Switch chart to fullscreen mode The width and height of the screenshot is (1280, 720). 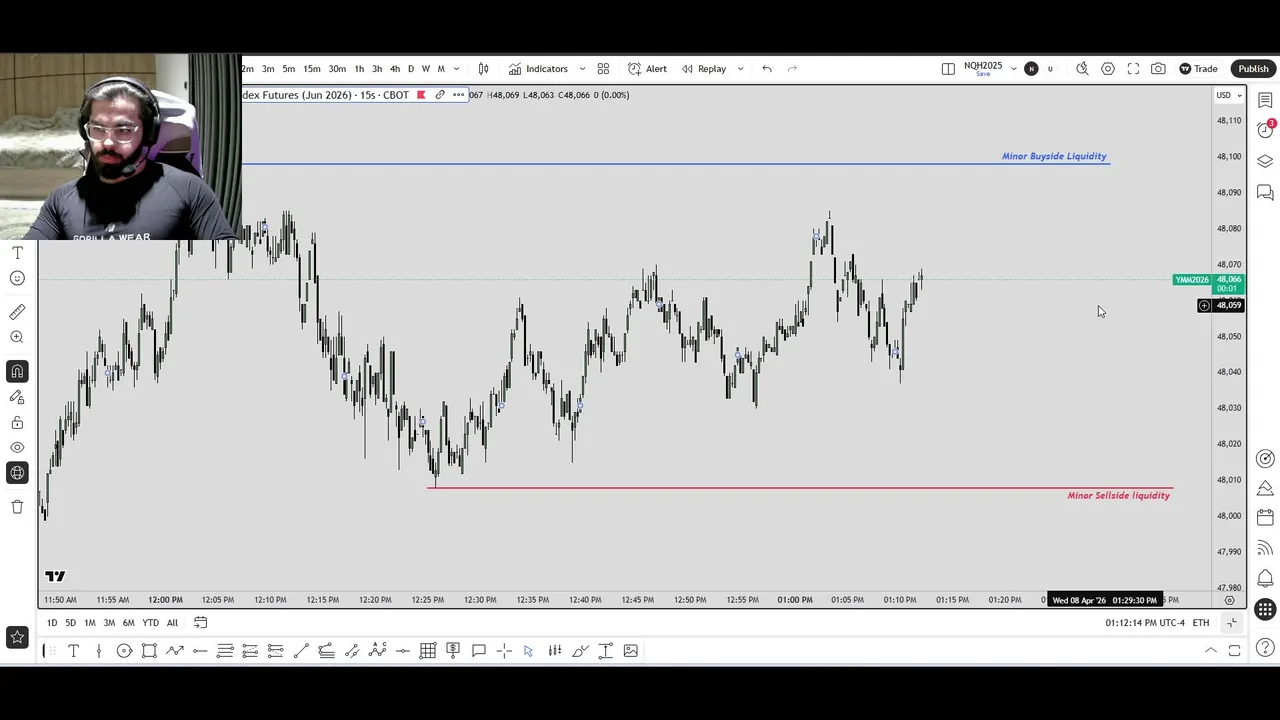click(1133, 69)
